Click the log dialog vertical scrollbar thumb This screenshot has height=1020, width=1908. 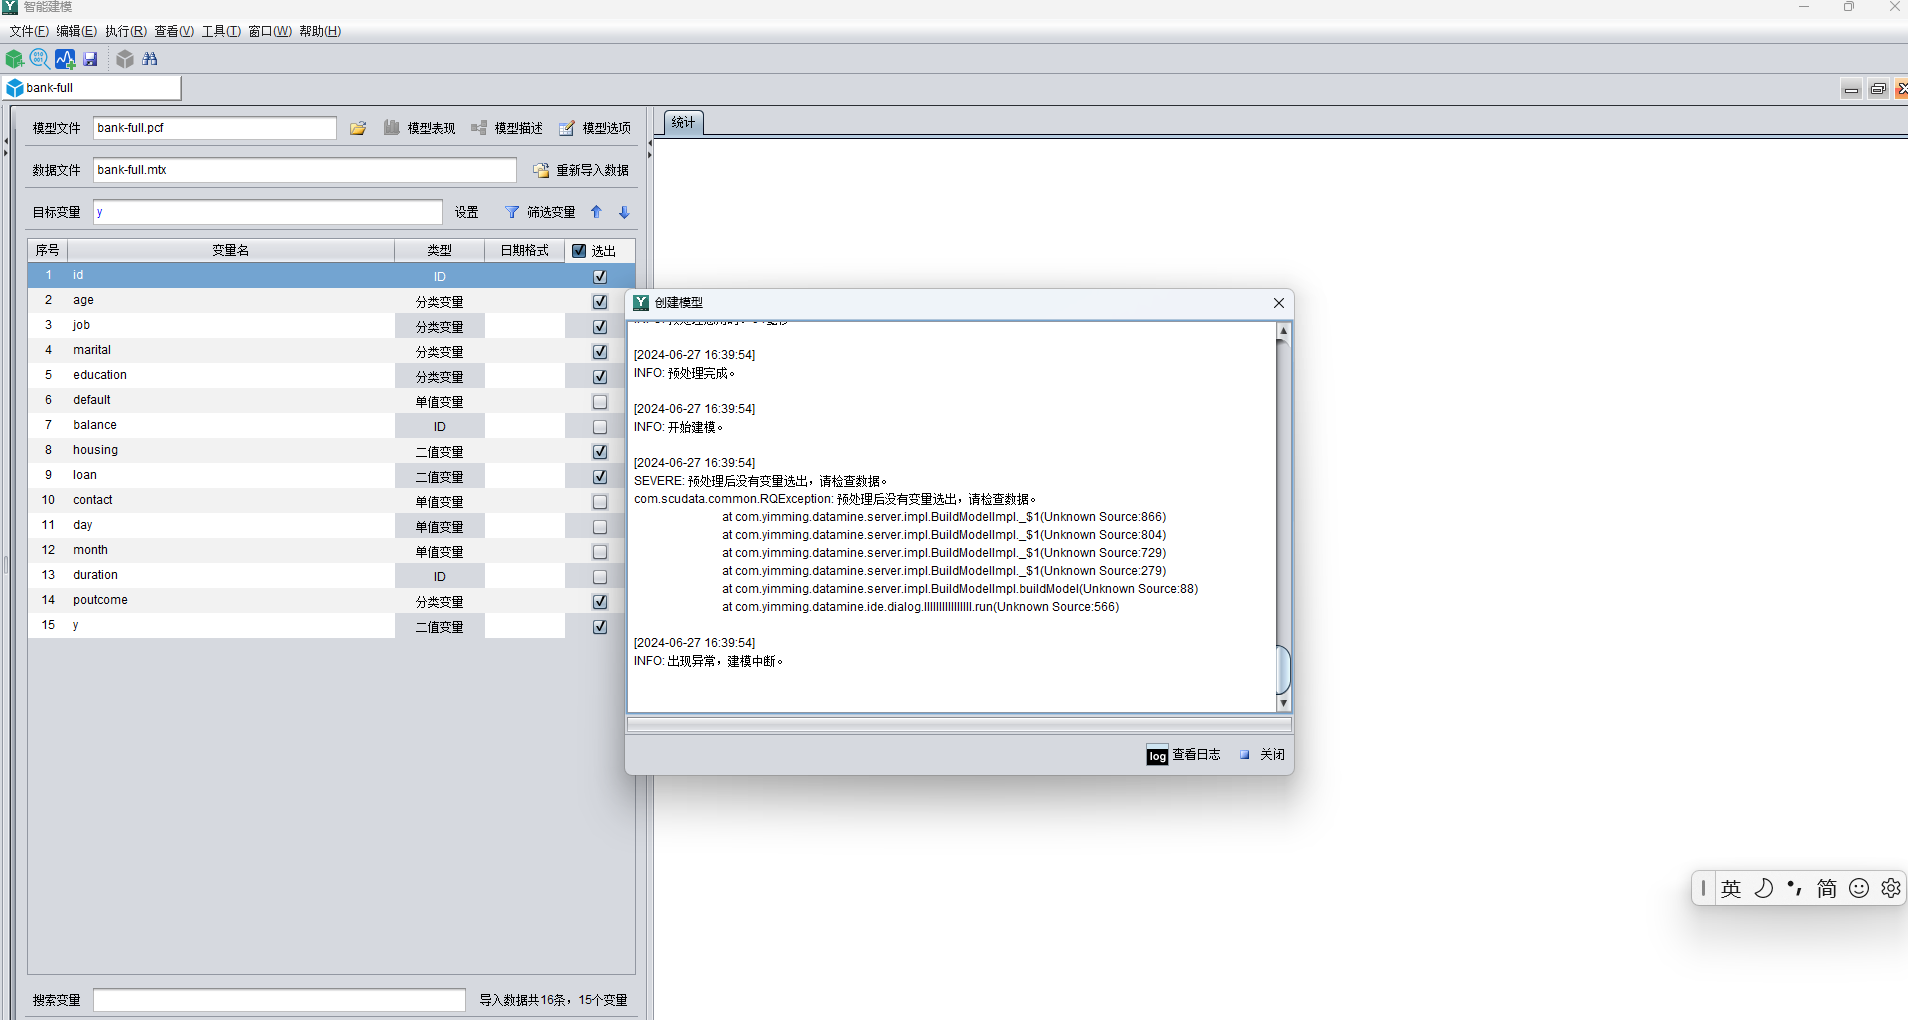pyautogui.click(x=1284, y=669)
